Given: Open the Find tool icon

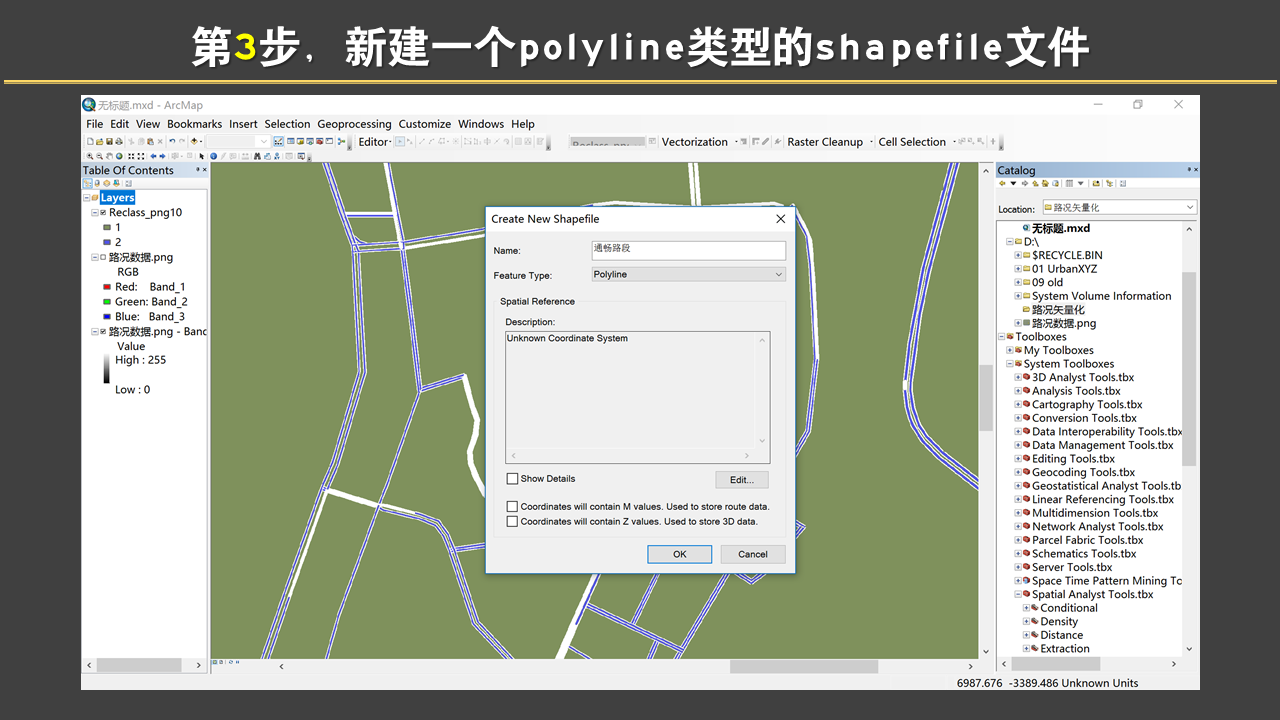Looking at the screenshot, I should [x=258, y=156].
